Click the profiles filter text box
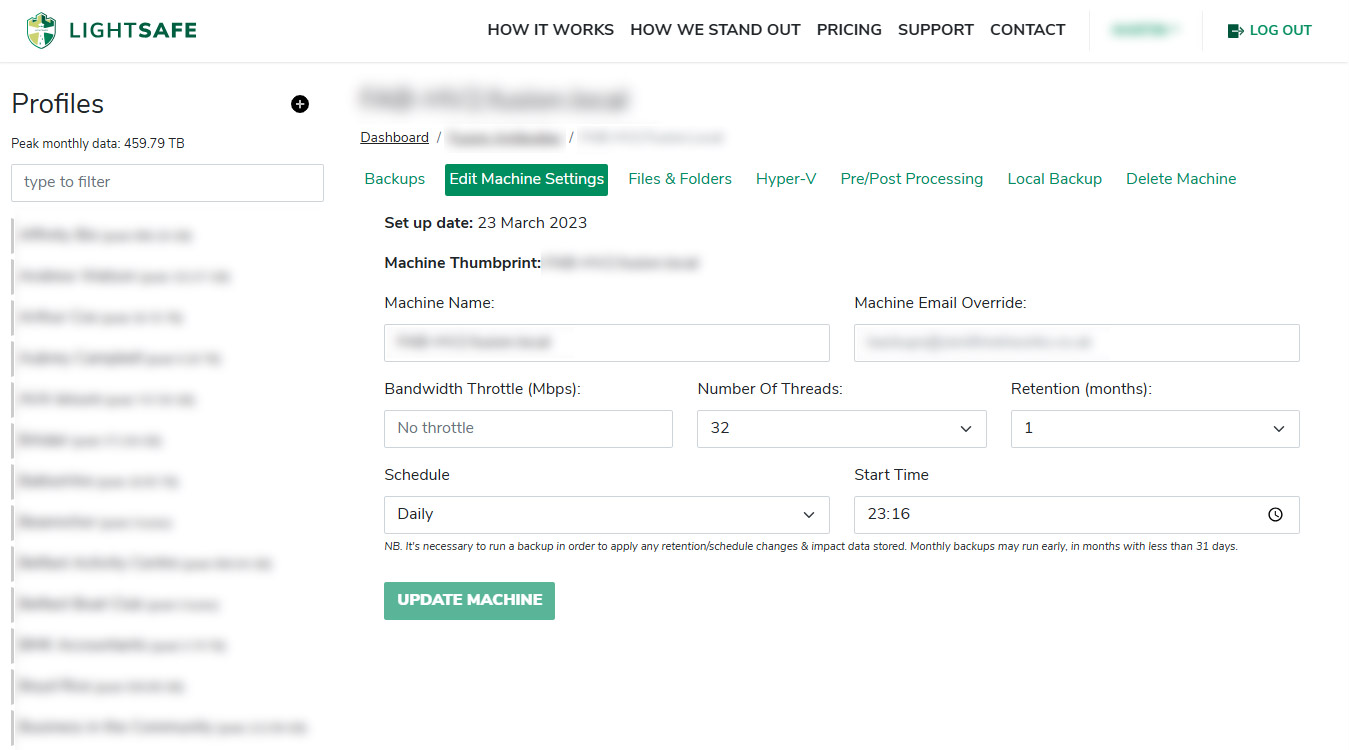 (x=167, y=183)
